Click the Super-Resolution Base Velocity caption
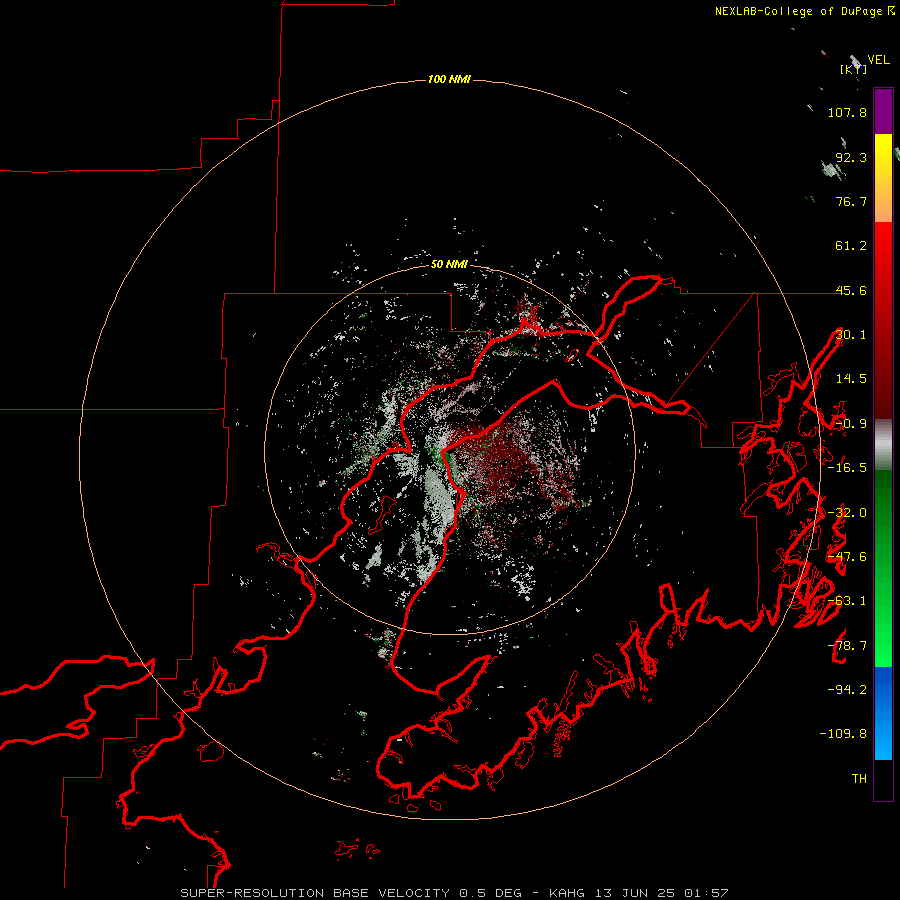The height and width of the screenshot is (900, 900). pyautogui.click(x=455, y=893)
